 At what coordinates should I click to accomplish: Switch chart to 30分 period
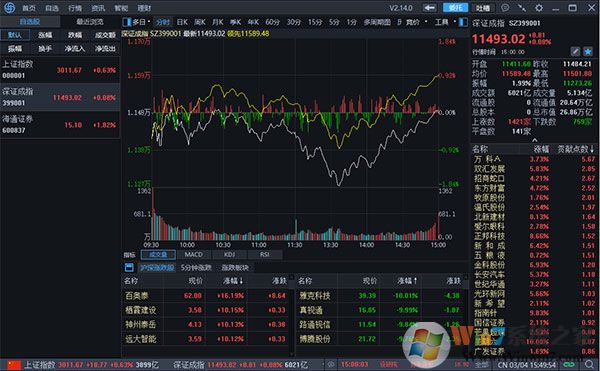tap(294, 22)
